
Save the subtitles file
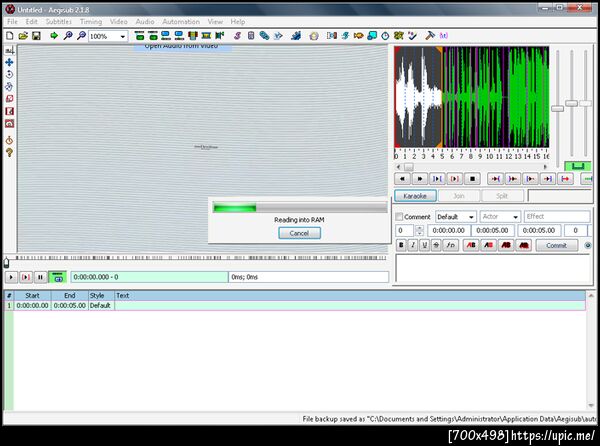[36, 36]
